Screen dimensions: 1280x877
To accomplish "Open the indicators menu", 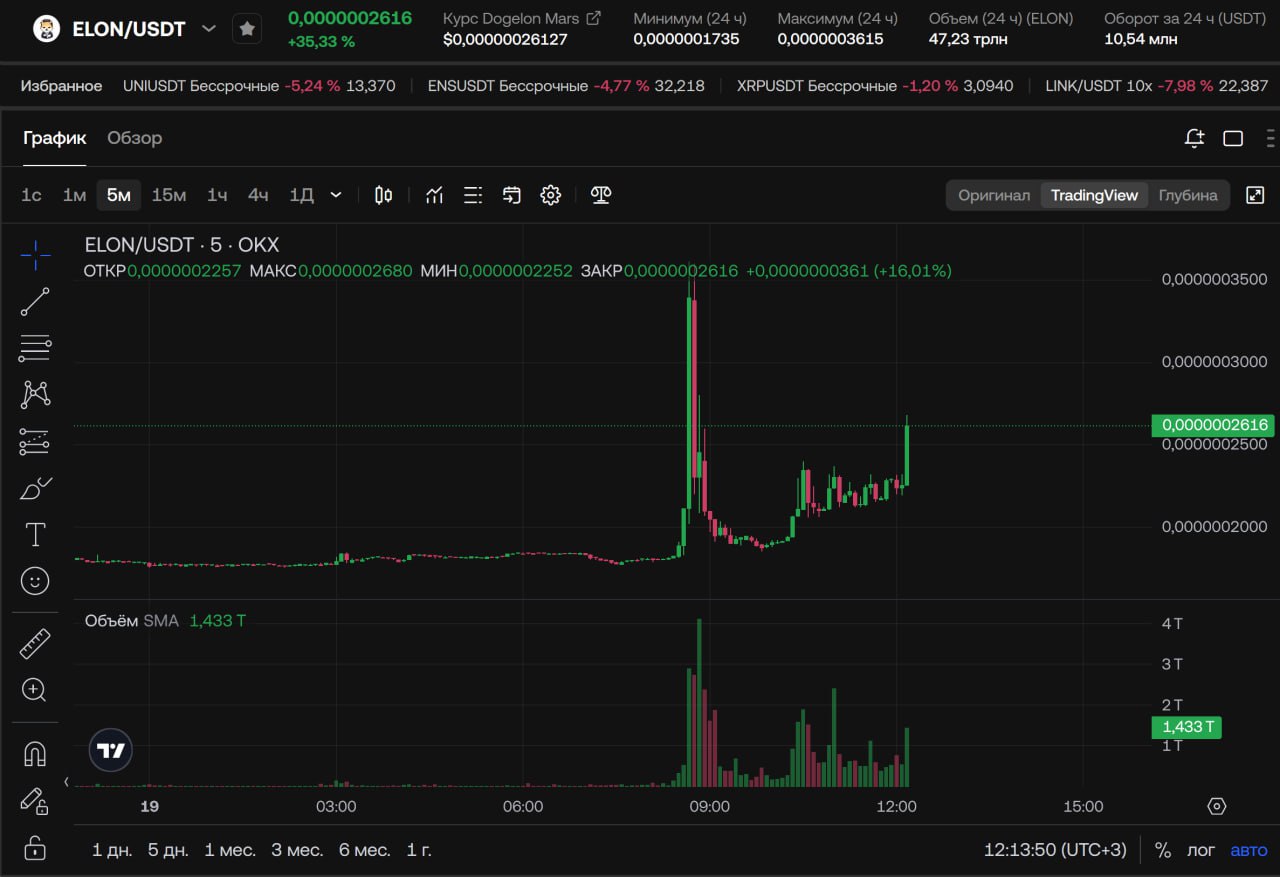I will [434, 195].
